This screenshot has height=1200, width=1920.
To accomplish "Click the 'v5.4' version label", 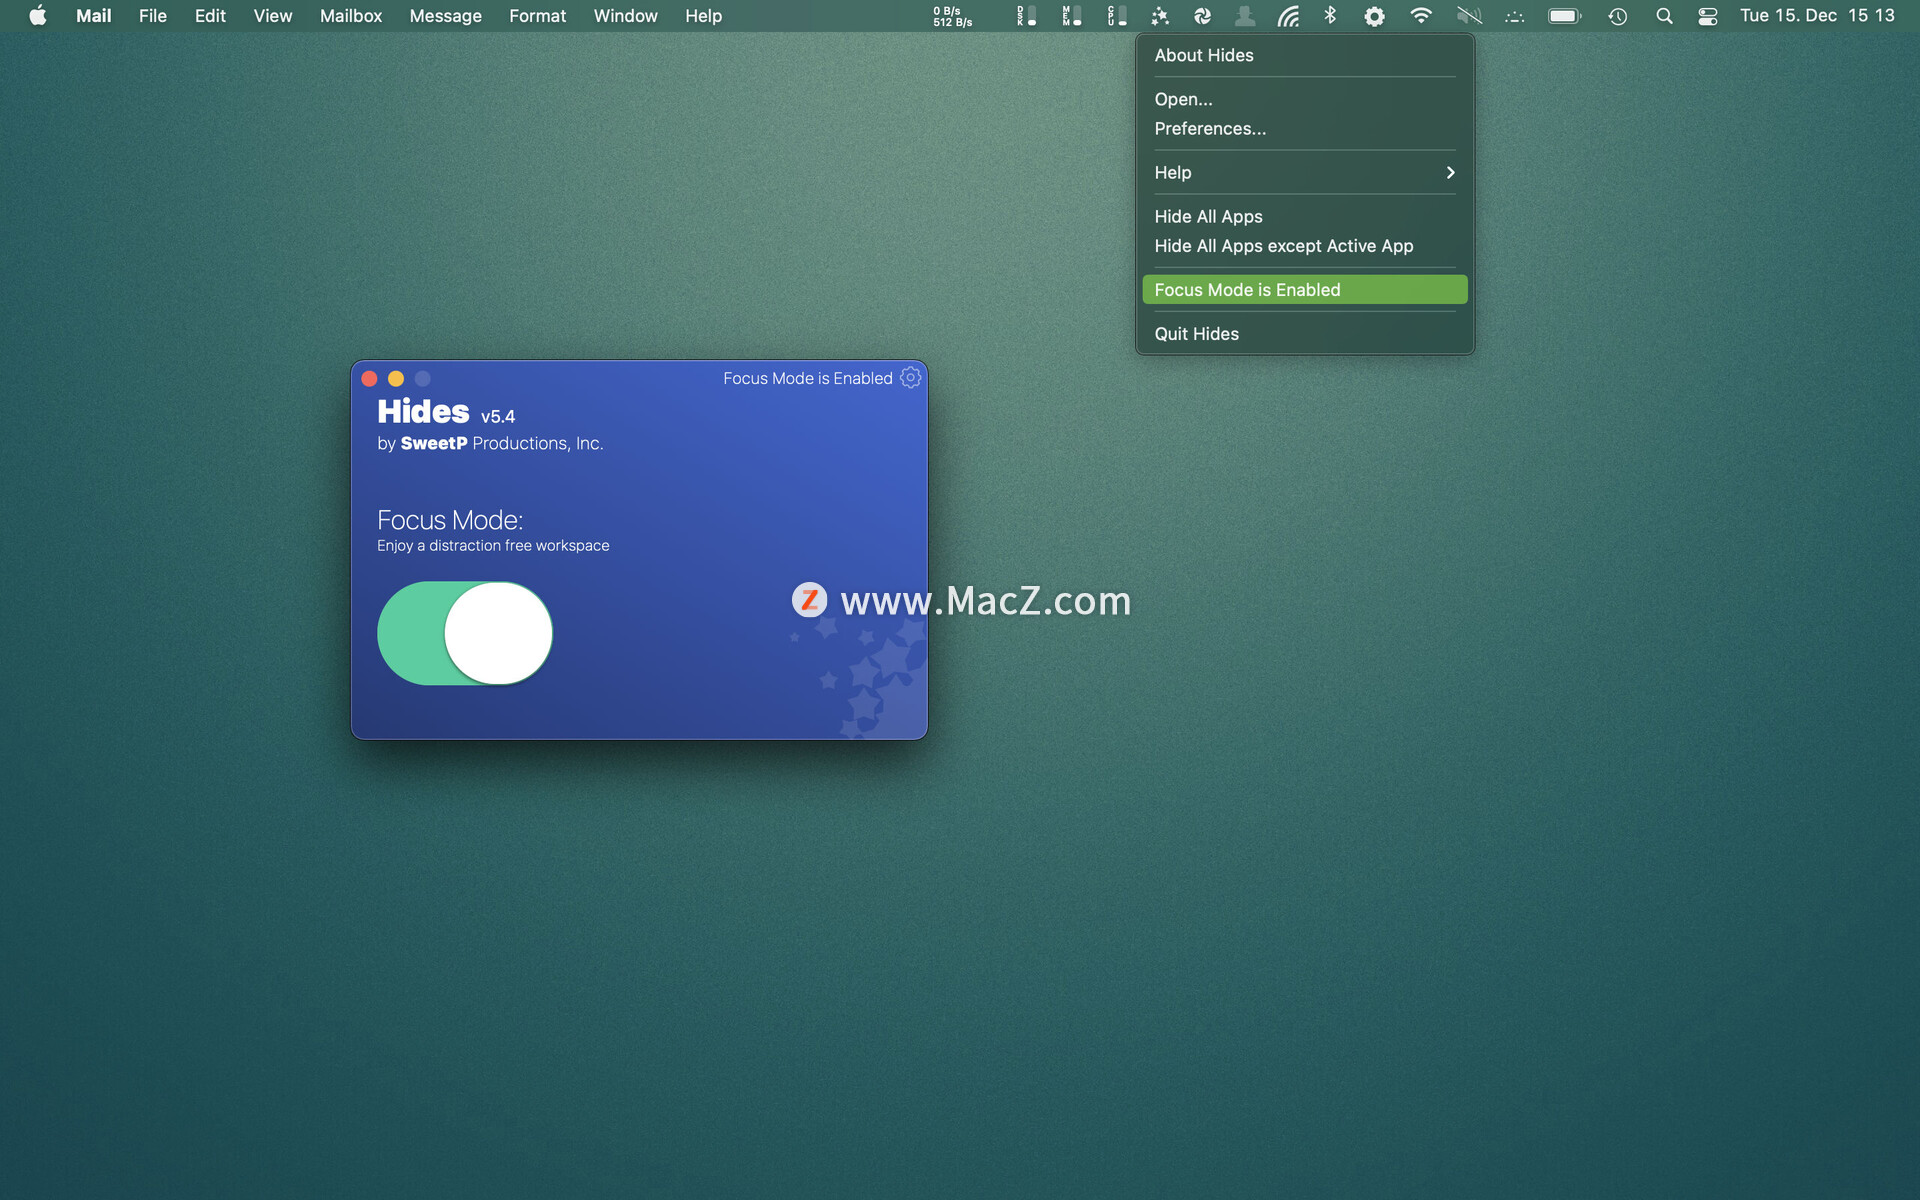I will pyautogui.click(x=498, y=416).
